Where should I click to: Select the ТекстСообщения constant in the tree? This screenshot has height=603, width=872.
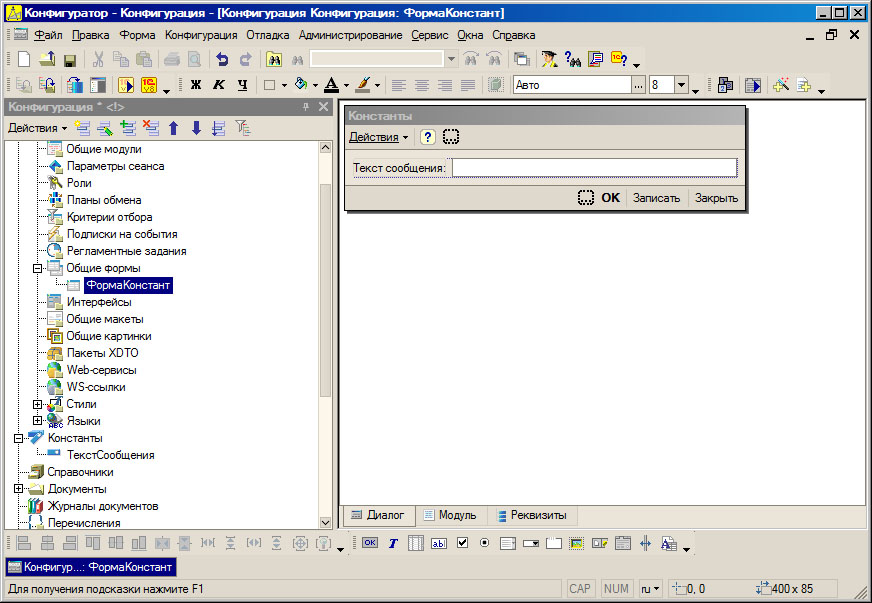point(111,455)
